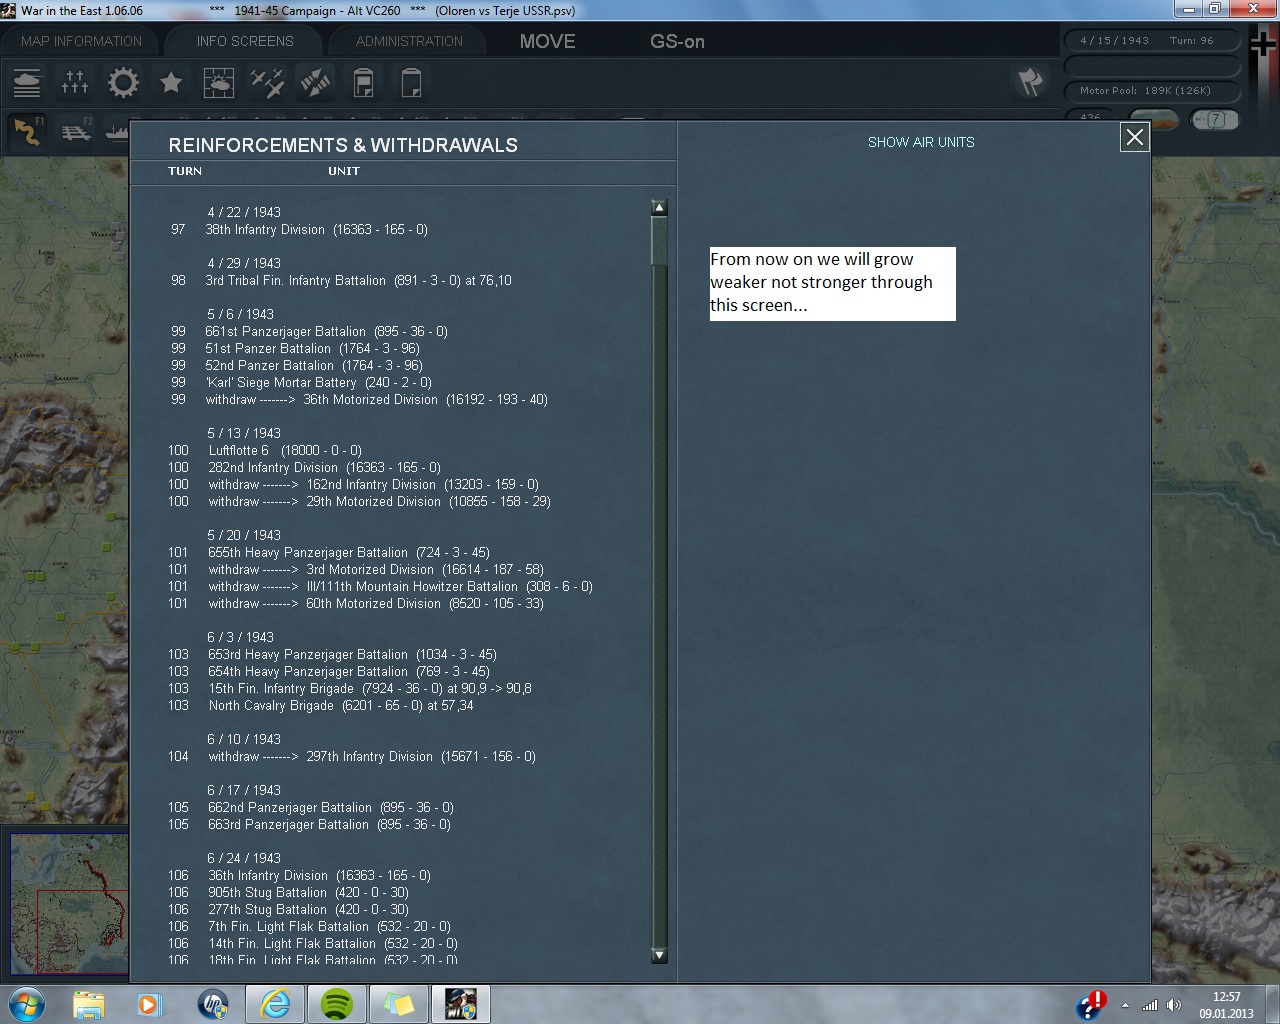
Task: Open the Administration tab
Action: [409, 41]
